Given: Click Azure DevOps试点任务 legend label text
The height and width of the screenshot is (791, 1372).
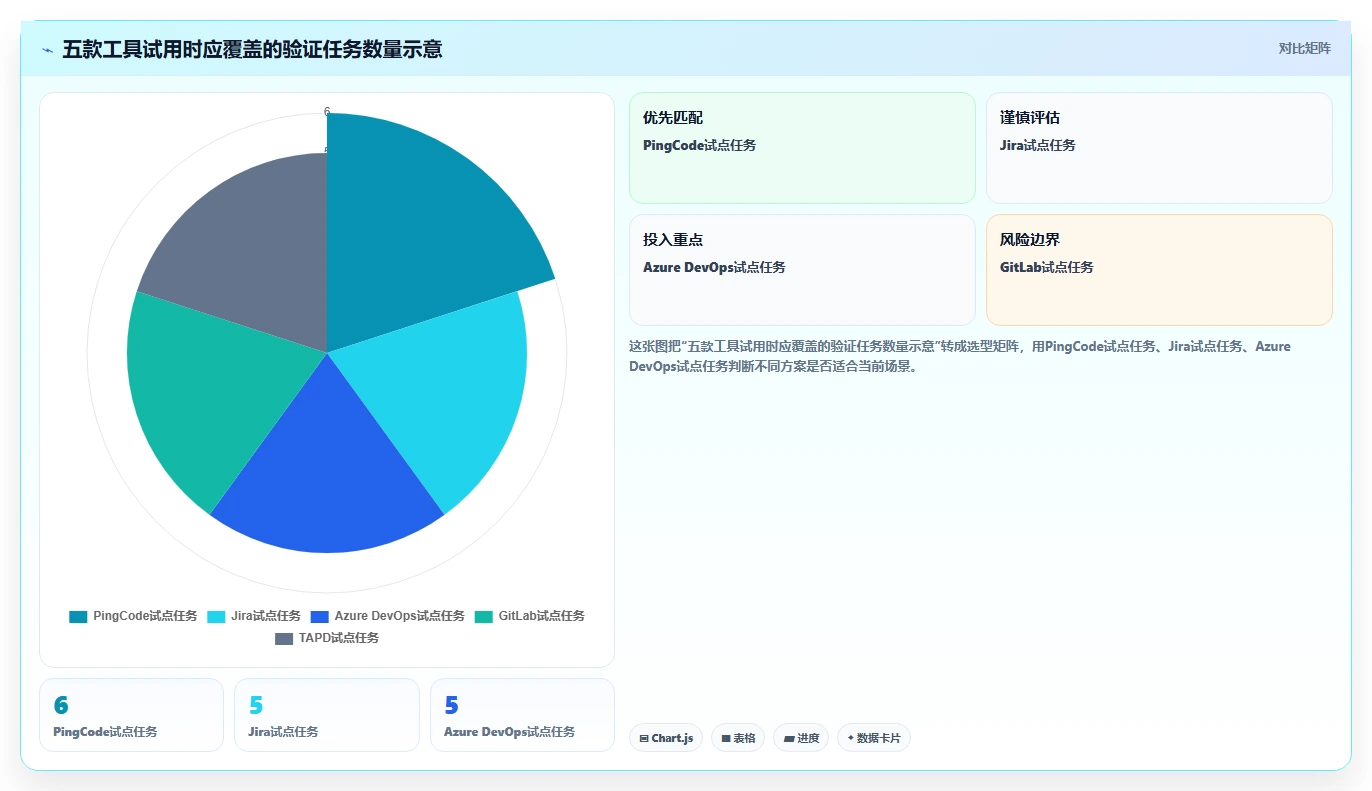Looking at the screenshot, I should click(x=400, y=616).
